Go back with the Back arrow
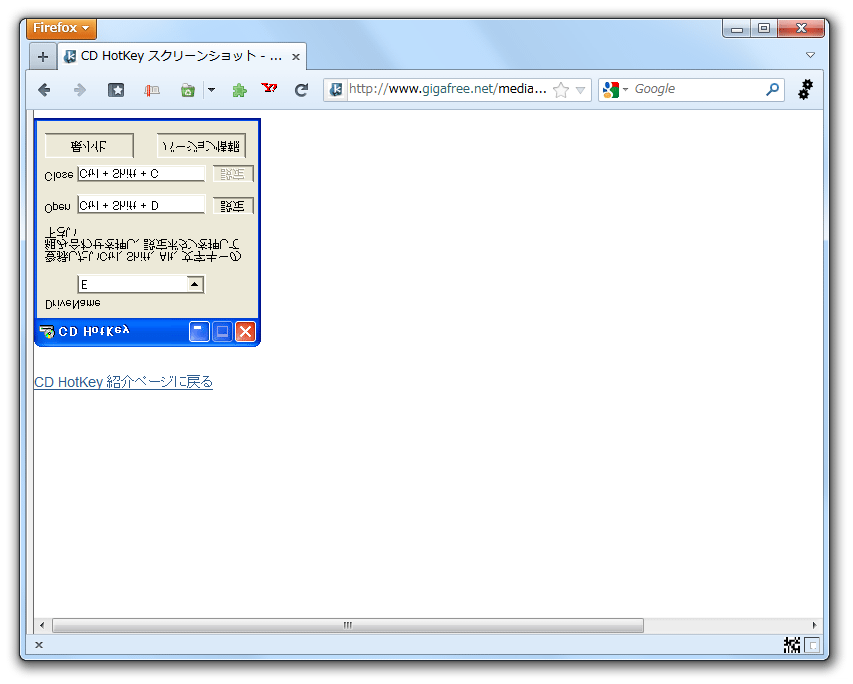 [45, 90]
